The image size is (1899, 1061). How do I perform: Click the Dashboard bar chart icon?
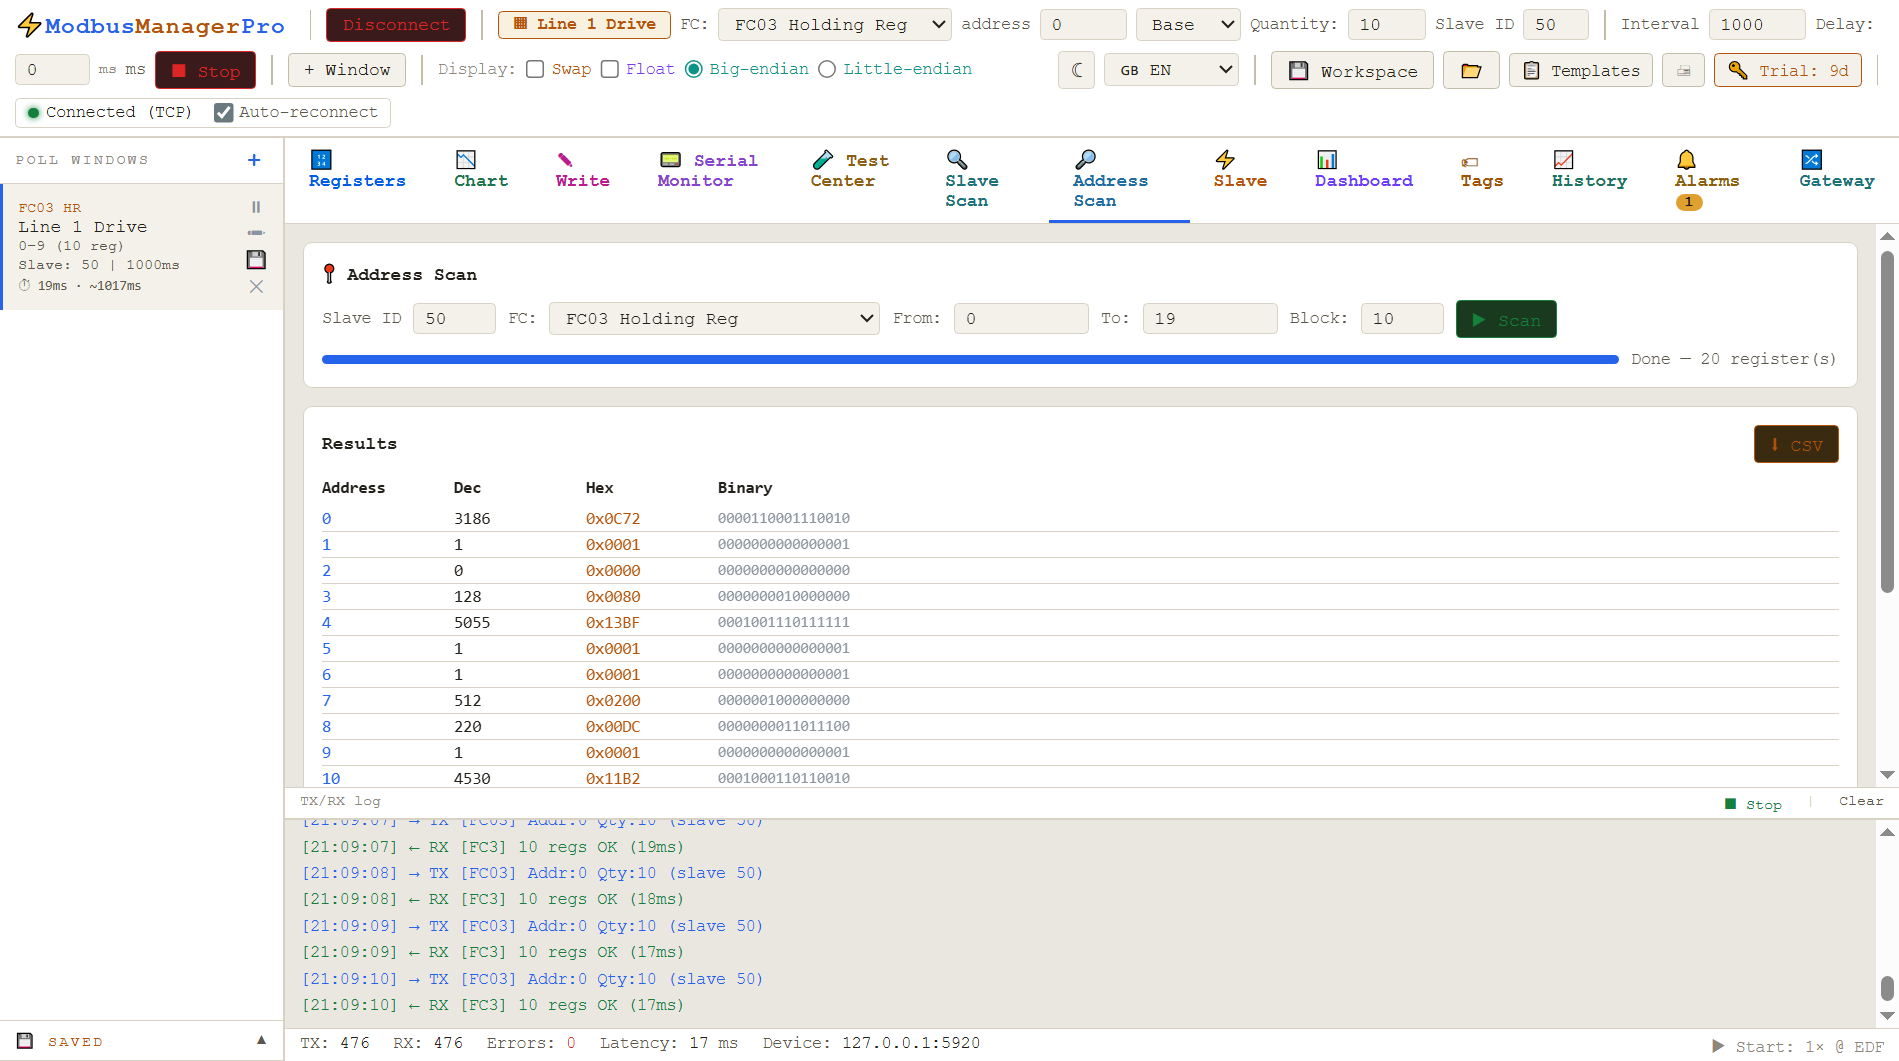click(1327, 159)
